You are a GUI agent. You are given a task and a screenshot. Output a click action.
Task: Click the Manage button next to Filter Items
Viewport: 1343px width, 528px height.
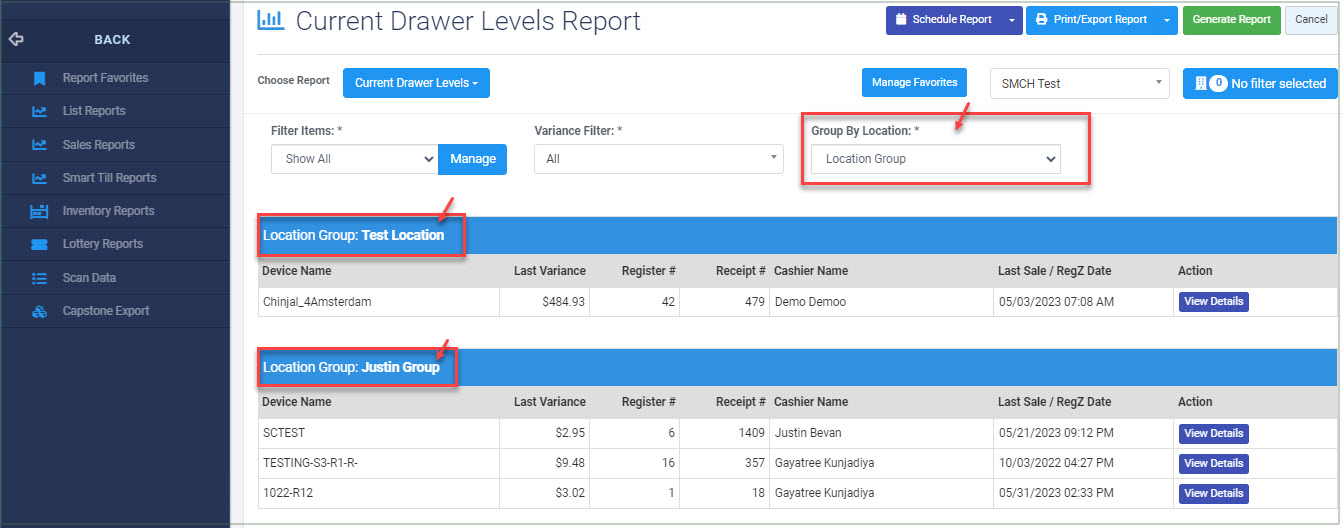(x=473, y=159)
